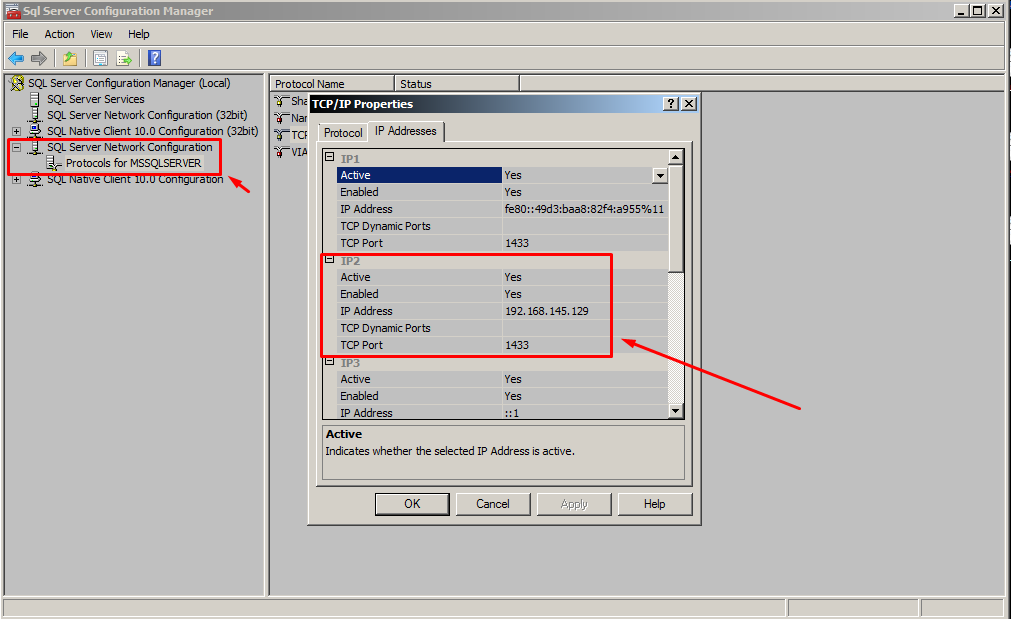Collapse the SQL Server Network Configuration node
The image size is (1011, 619).
(16, 148)
